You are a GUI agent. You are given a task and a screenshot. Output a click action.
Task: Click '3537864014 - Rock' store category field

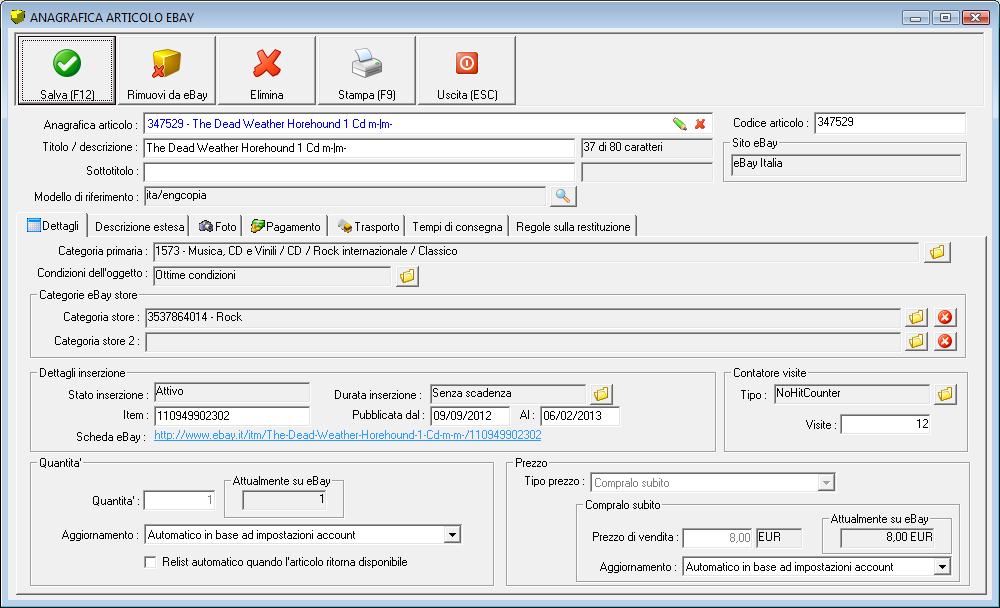tap(523, 317)
